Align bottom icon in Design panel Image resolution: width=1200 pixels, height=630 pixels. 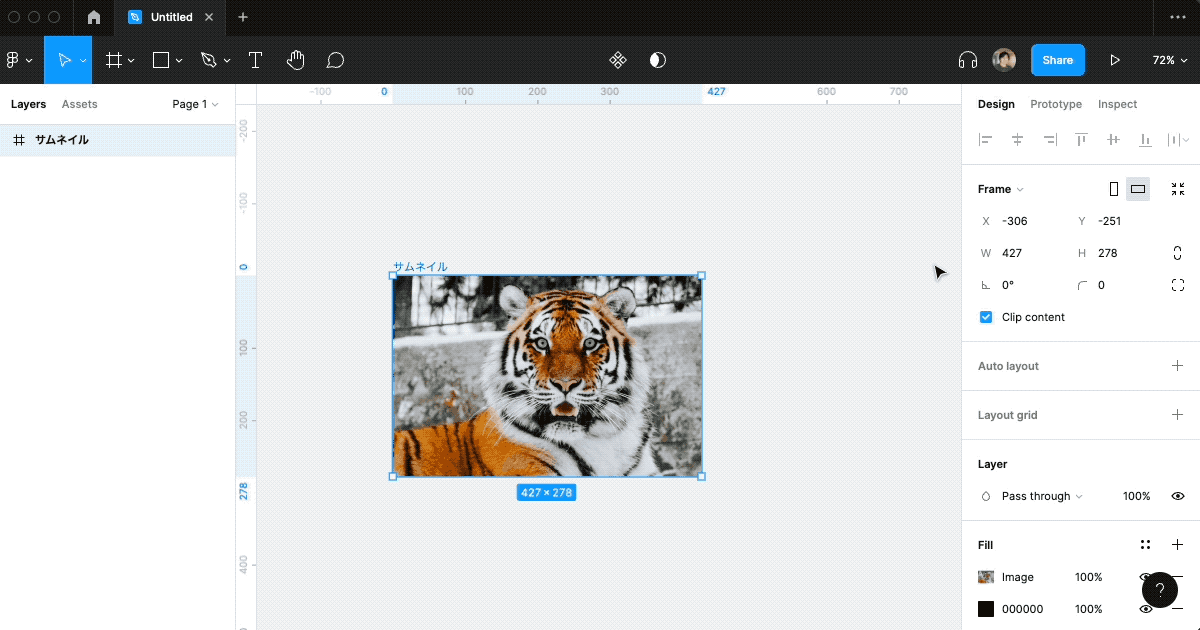[x=1145, y=140]
